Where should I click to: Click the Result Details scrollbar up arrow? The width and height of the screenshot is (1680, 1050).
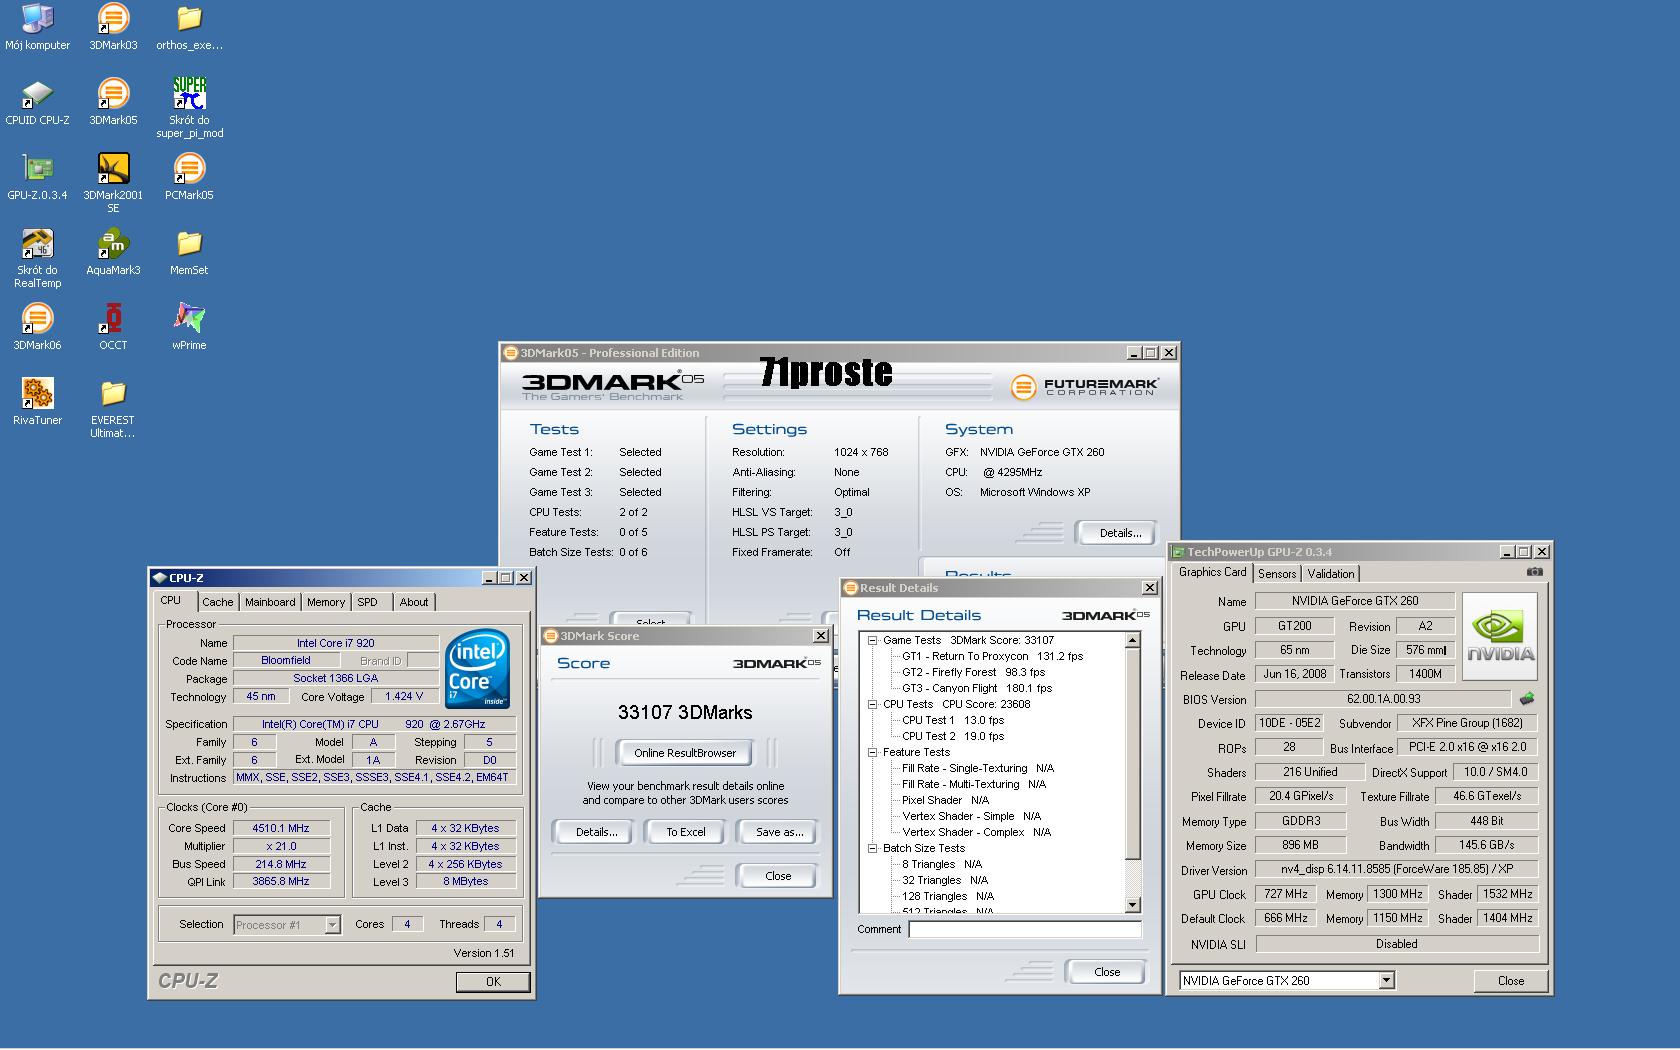[1133, 640]
